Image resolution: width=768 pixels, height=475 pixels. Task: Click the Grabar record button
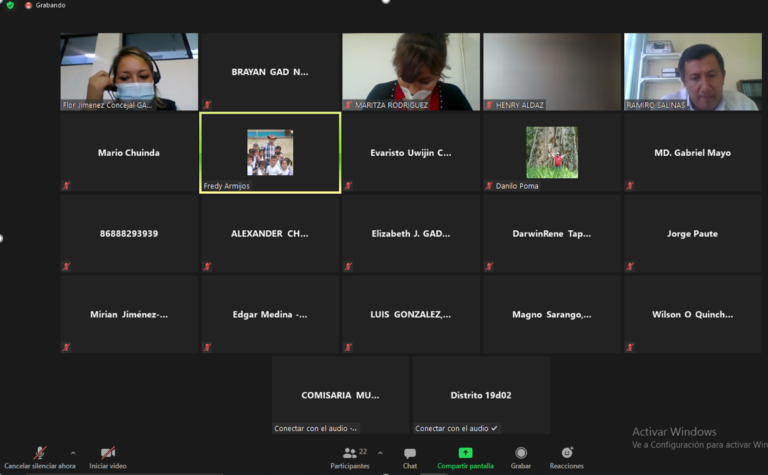coord(521,457)
